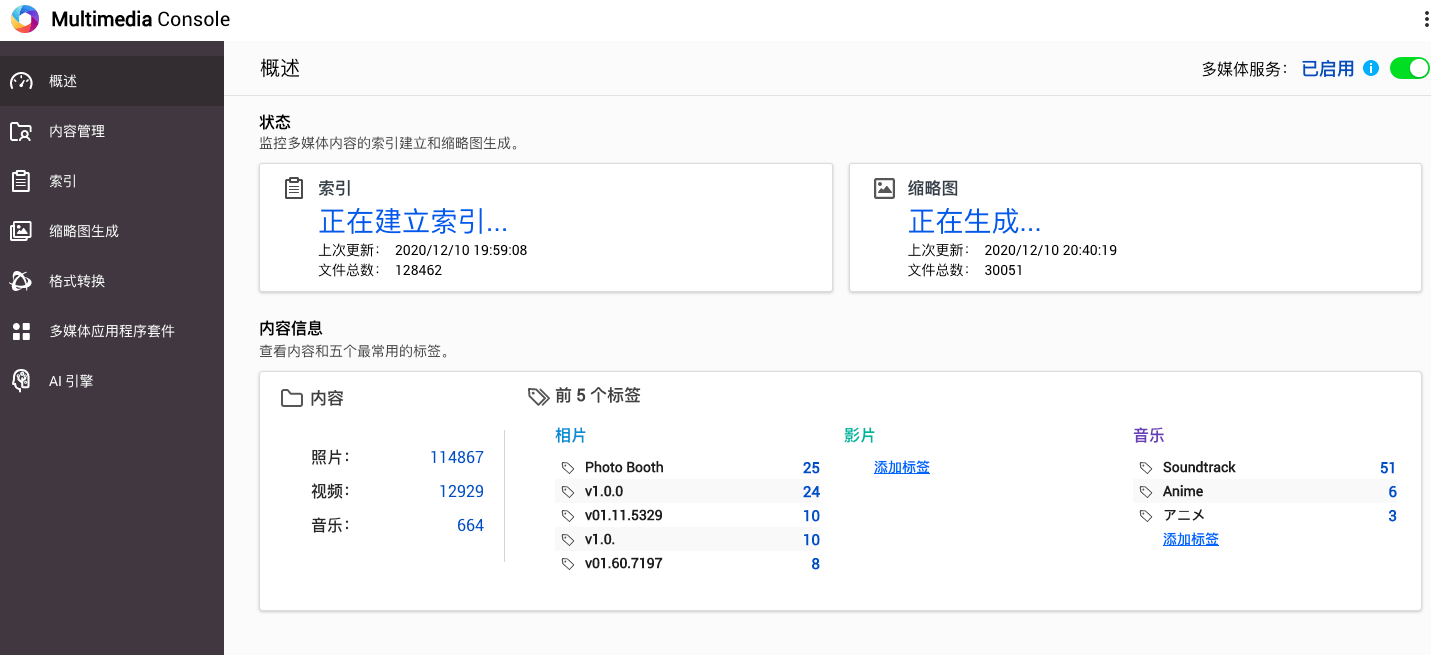This screenshot has width=1431, height=655.
Task: Click the tag icon next to 前 5 个标签
Action: [x=538, y=396]
